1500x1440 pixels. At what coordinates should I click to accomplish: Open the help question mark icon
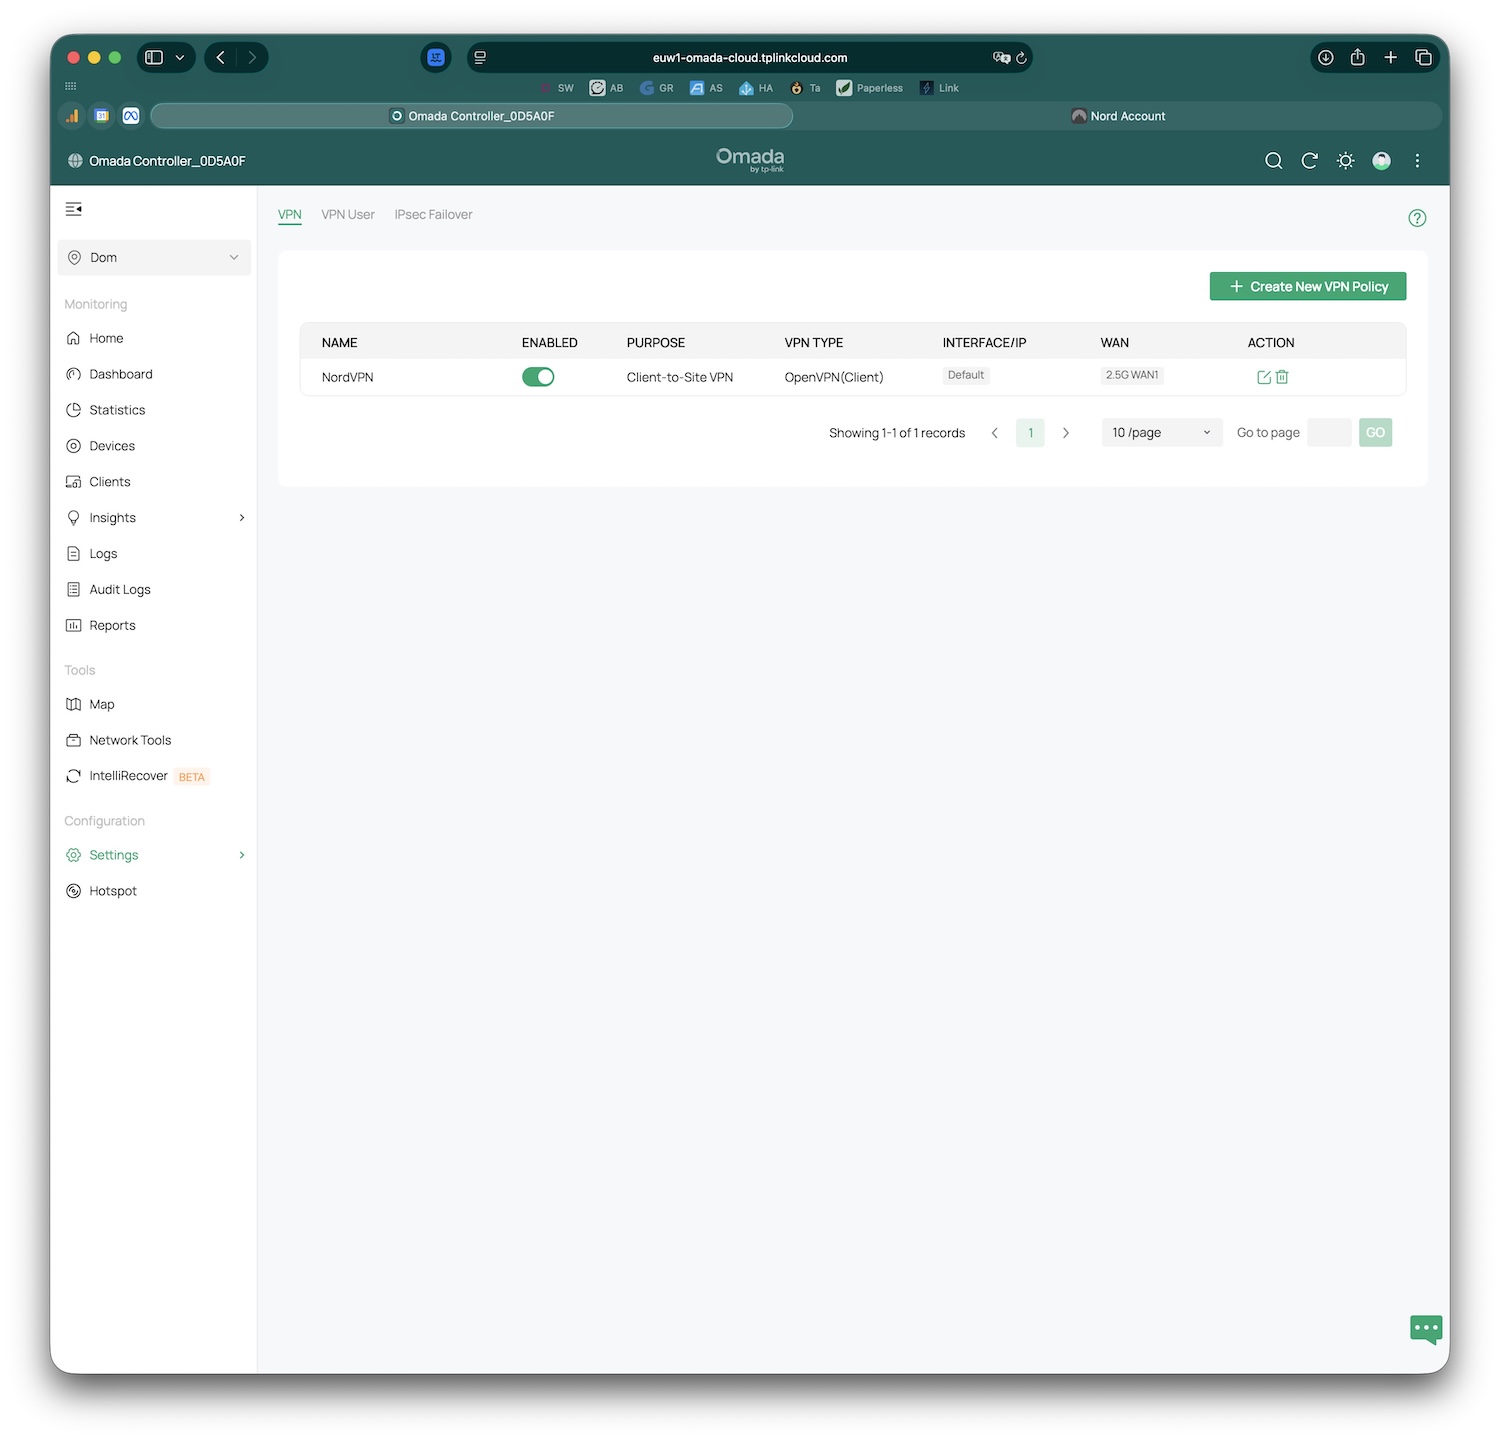pyautogui.click(x=1416, y=218)
